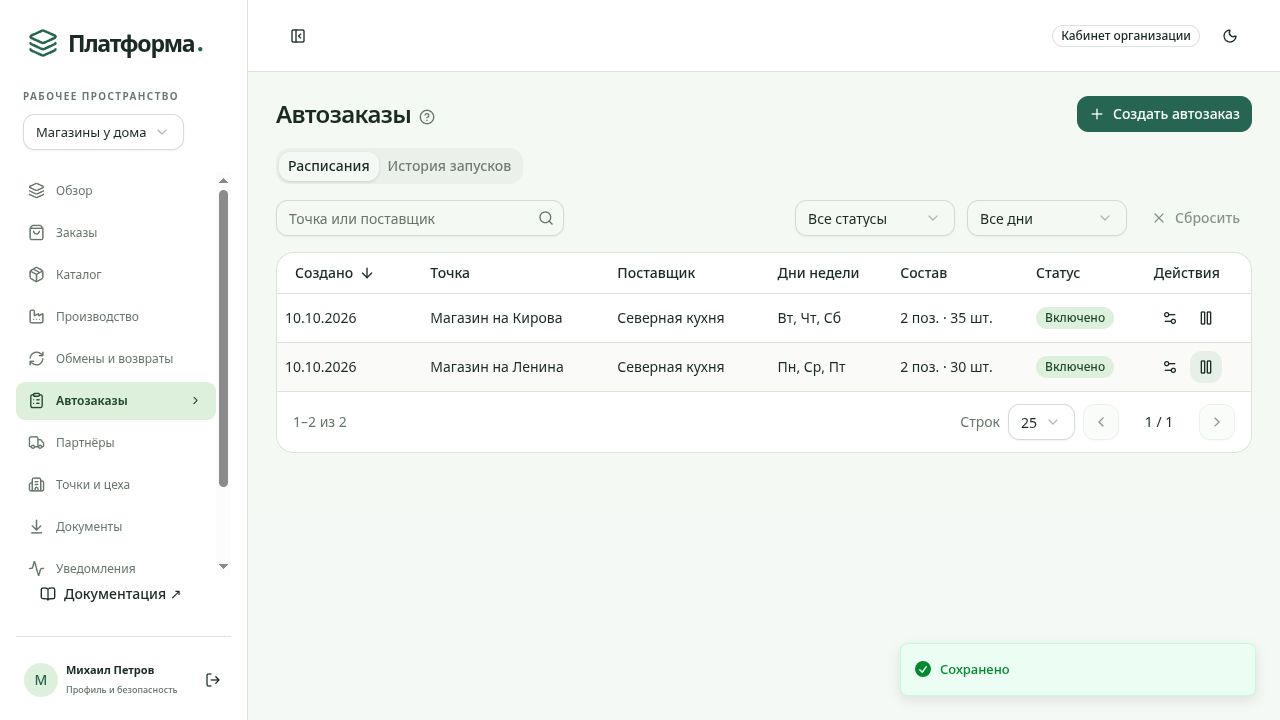The height and width of the screenshot is (720, 1280).
Task: Open Точки и цеха section
Action: (x=116, y=484)
